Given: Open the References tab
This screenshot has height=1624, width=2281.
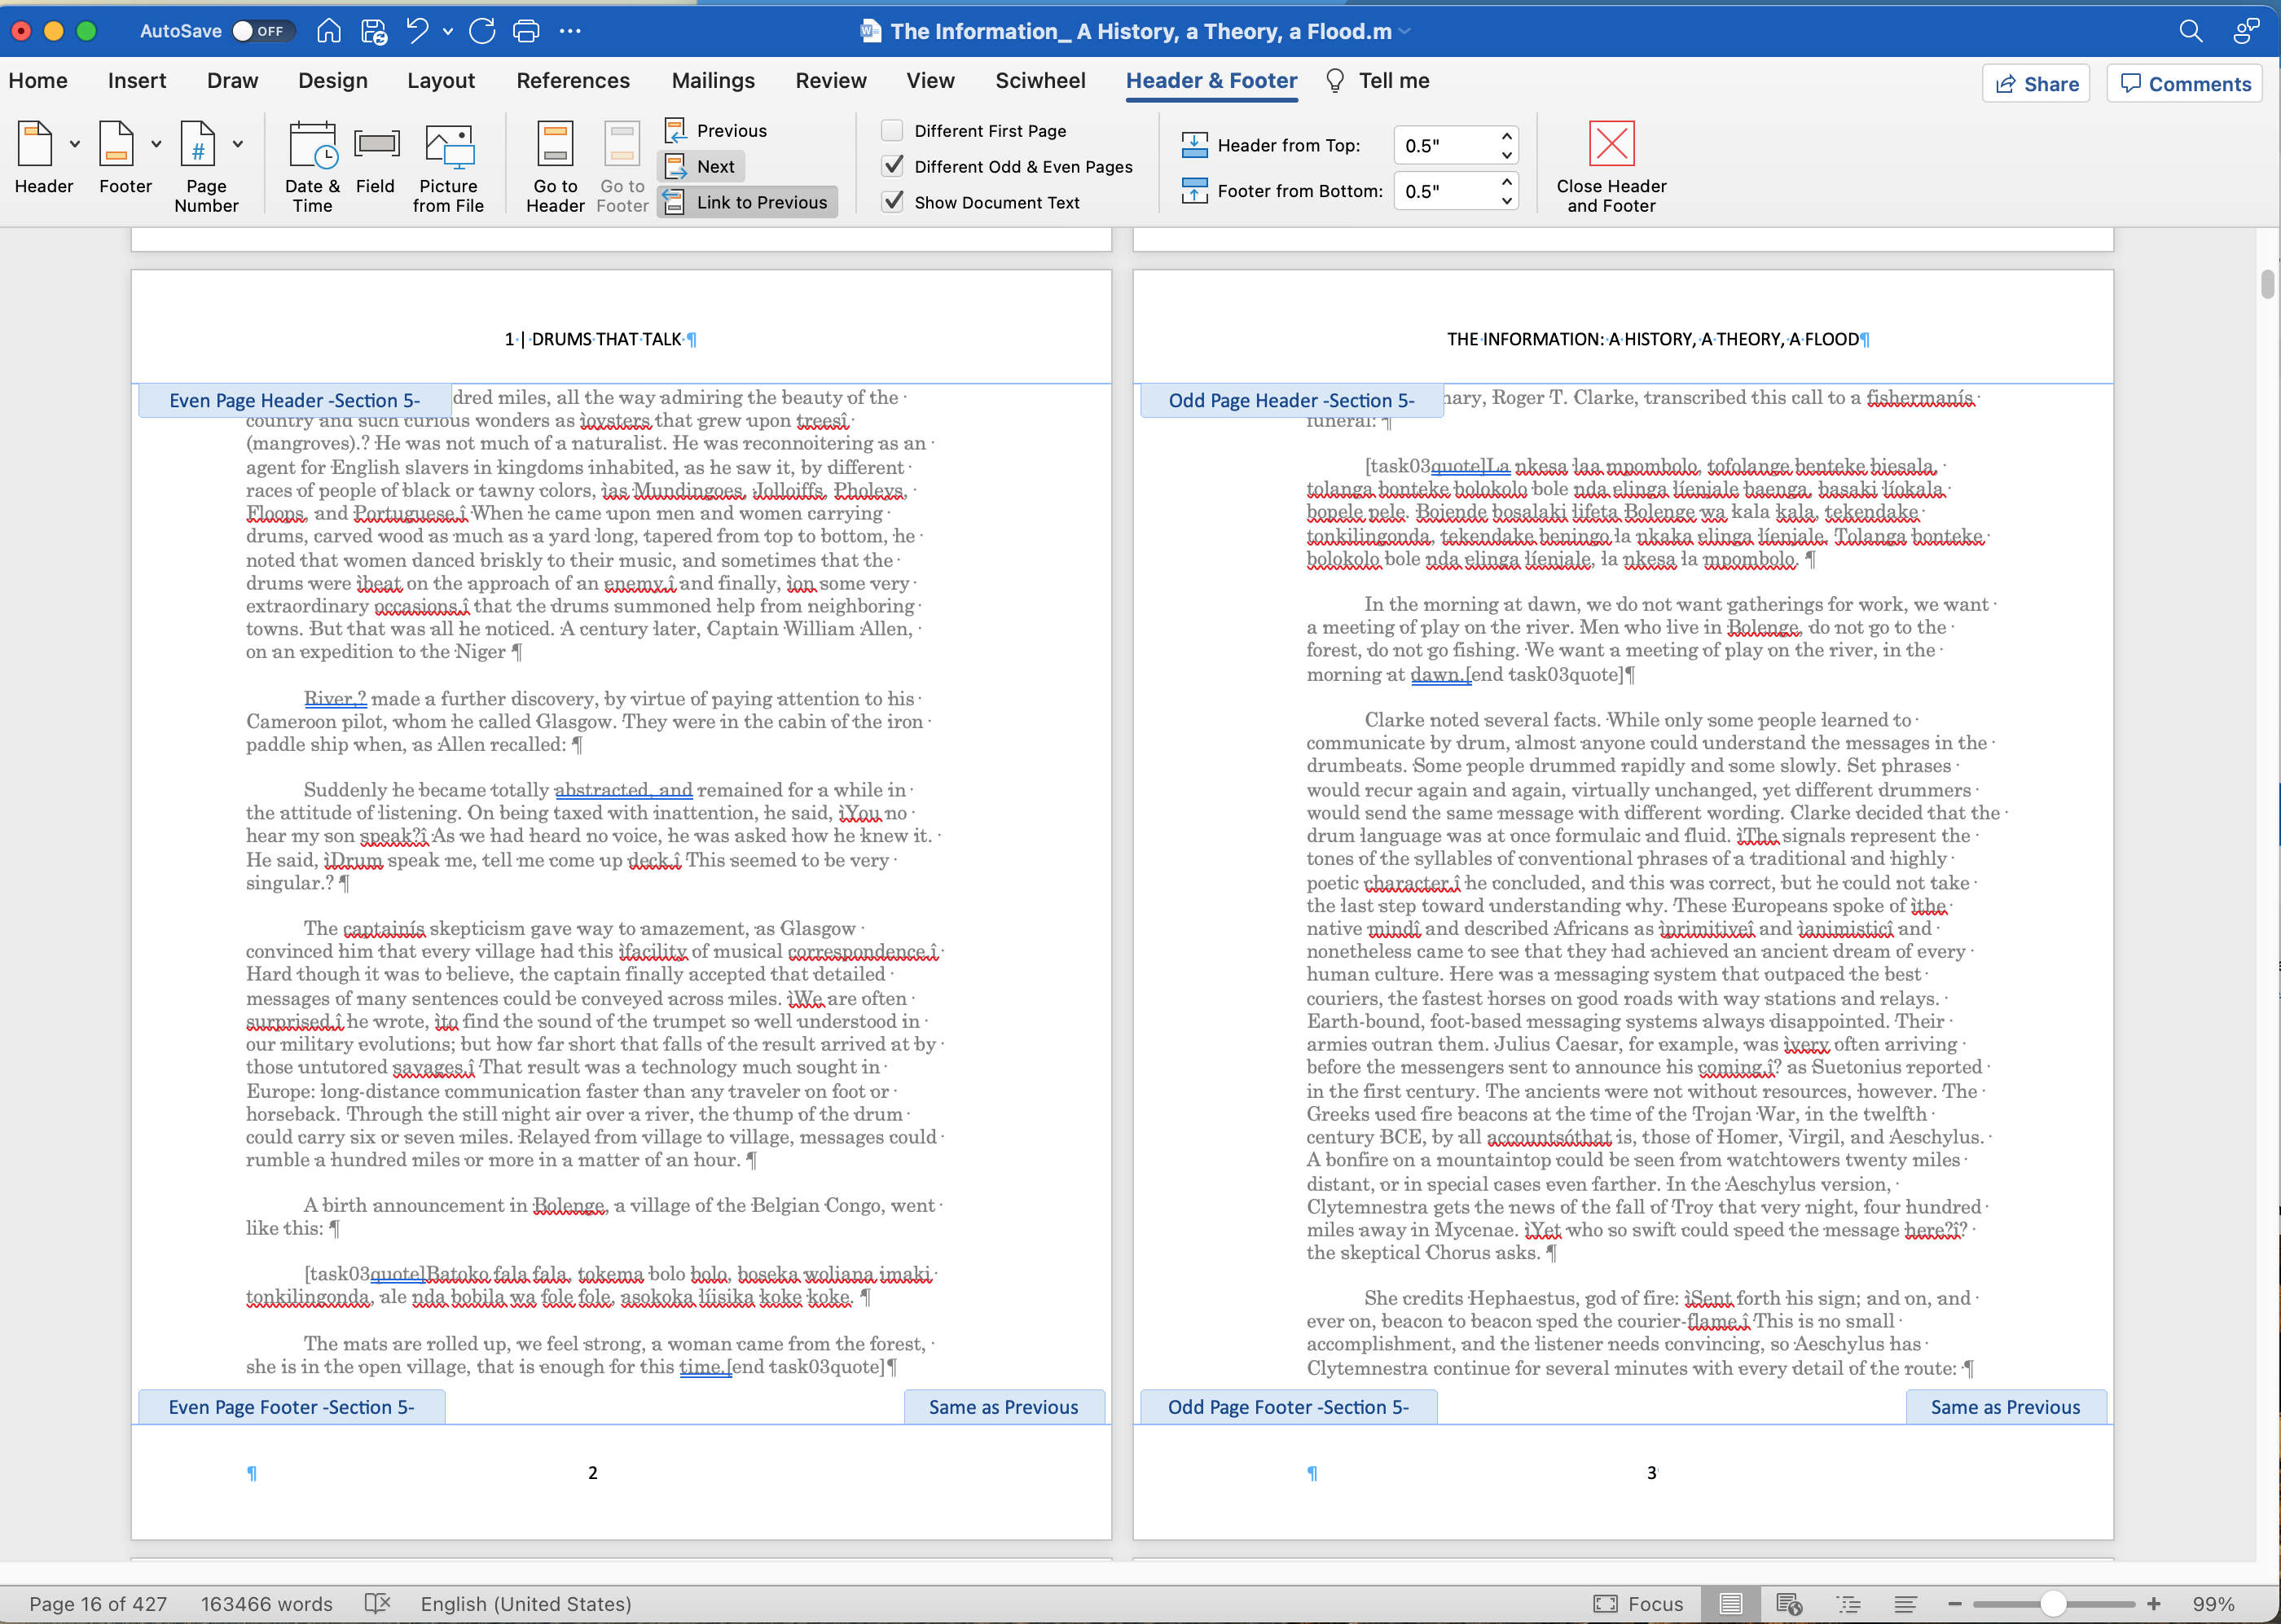Looking at the screenshot, I should tap(572, 81).
